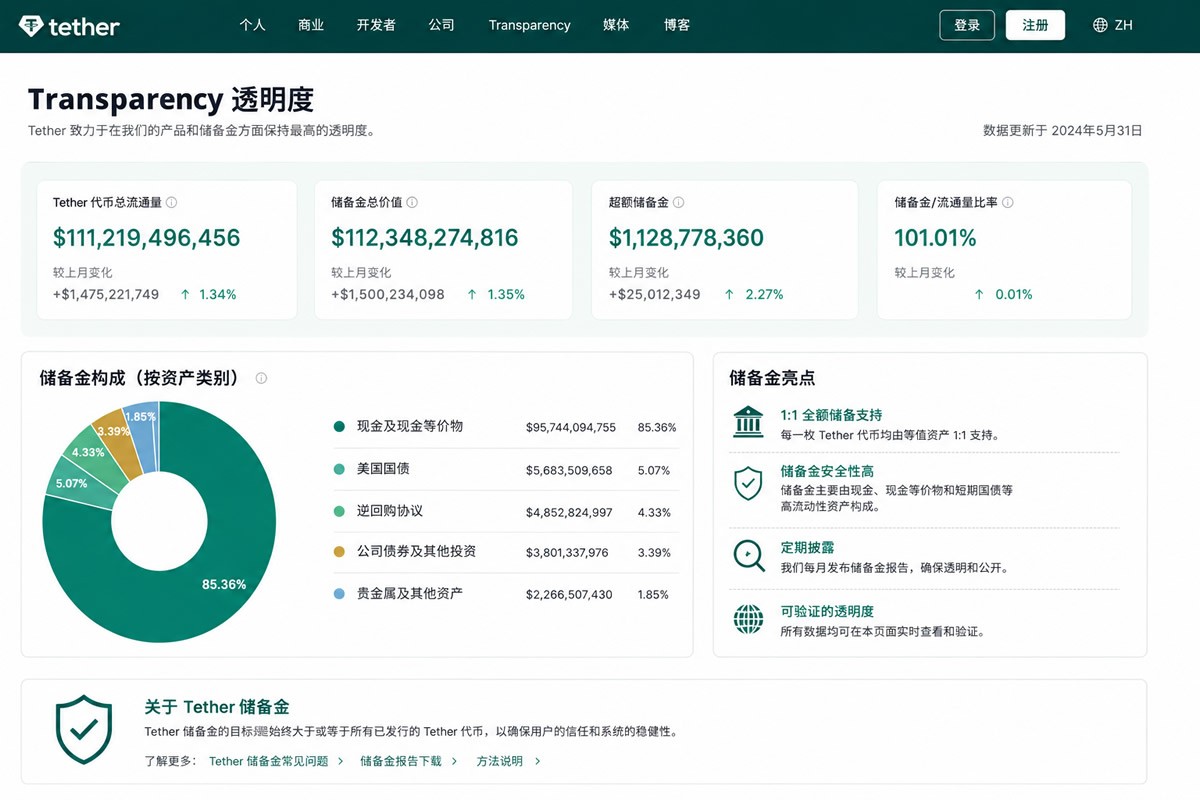Click the up arrow beside 1.35%

pos(473,294)
